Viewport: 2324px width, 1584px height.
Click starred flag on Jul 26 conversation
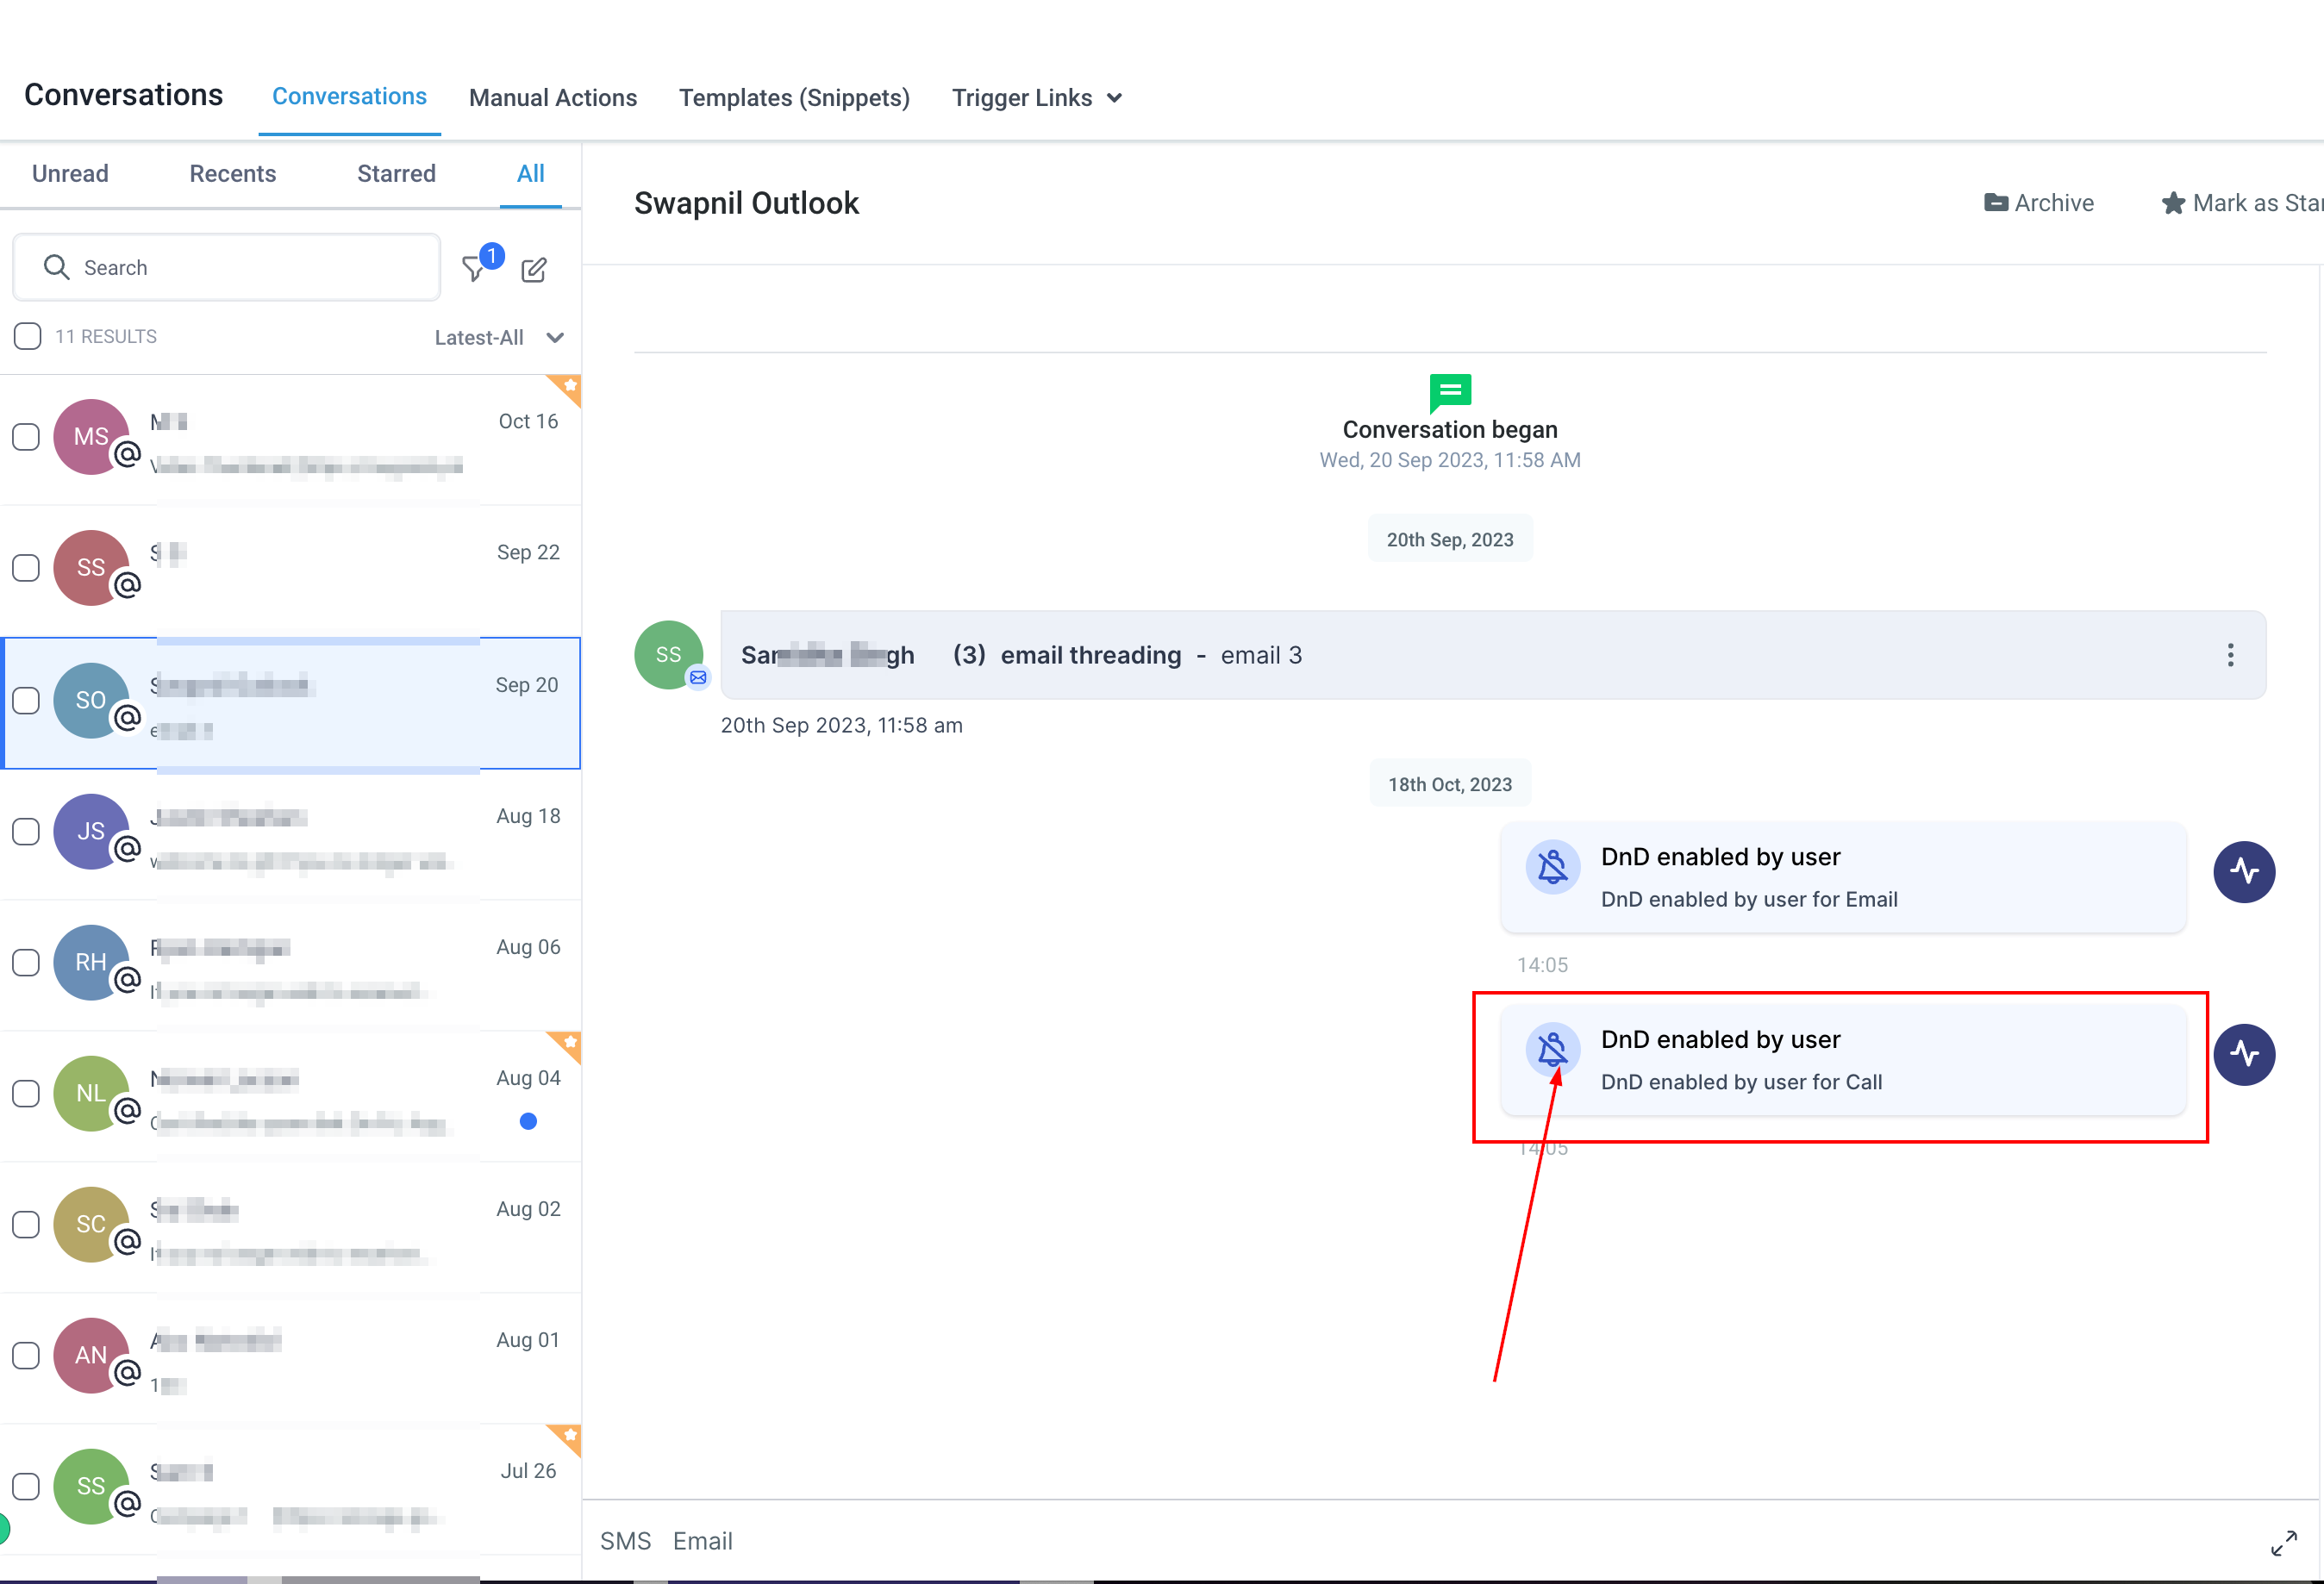[568, 1437]
